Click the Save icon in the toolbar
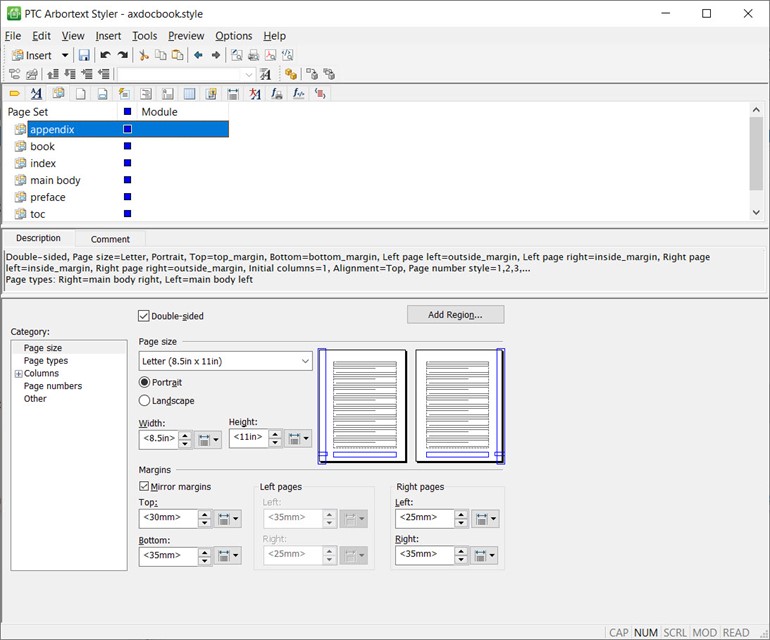Image resolution: width=770 pixels, height=640 pixels. point(84,55)
